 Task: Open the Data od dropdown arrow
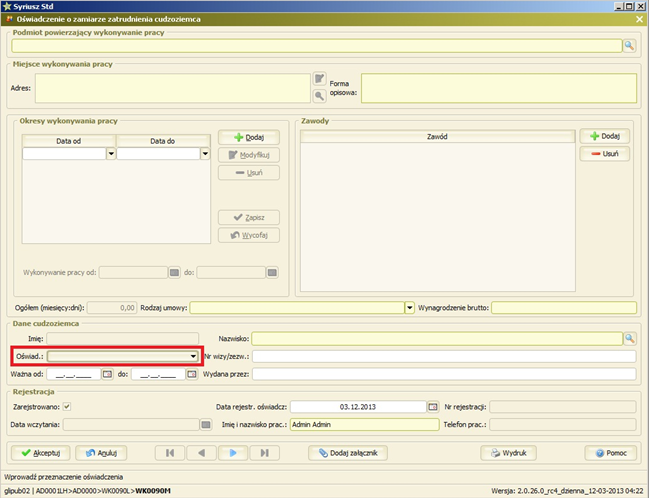[x=111, y=154]
